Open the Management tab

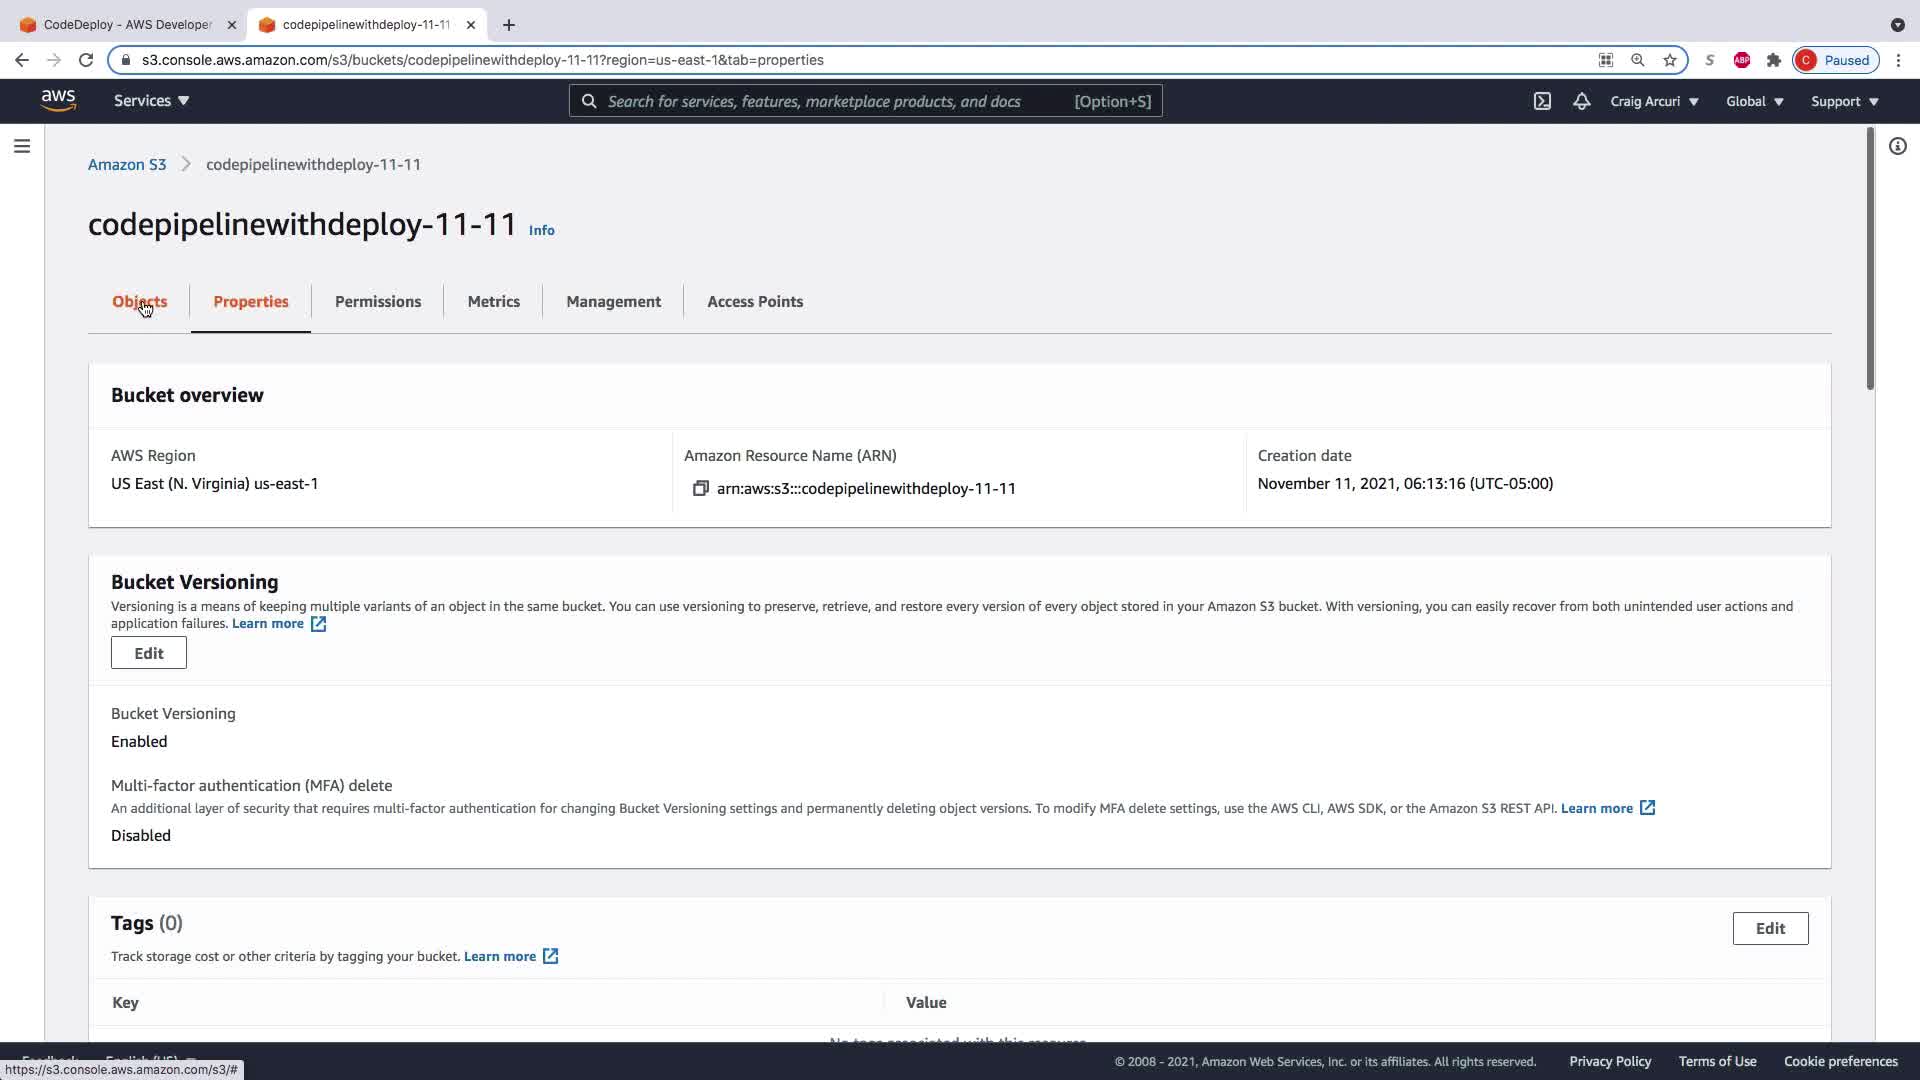(x=613, y=302)
